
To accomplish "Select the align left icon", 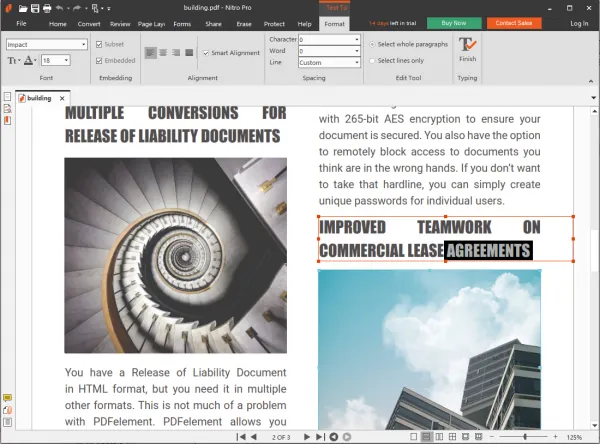I will 151,52.
